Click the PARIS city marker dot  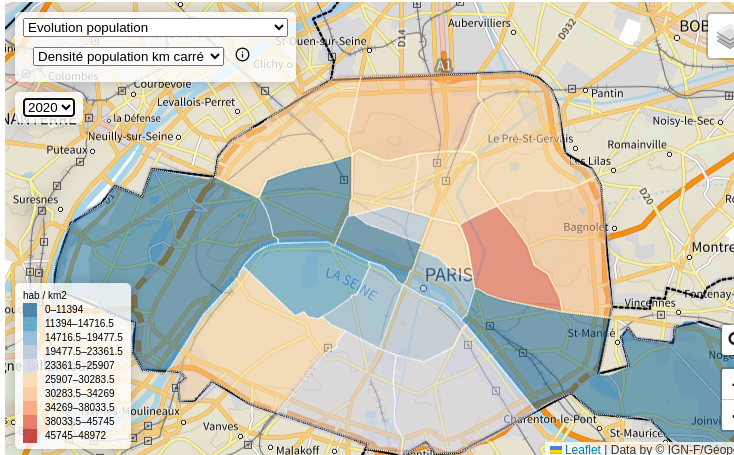423,288
